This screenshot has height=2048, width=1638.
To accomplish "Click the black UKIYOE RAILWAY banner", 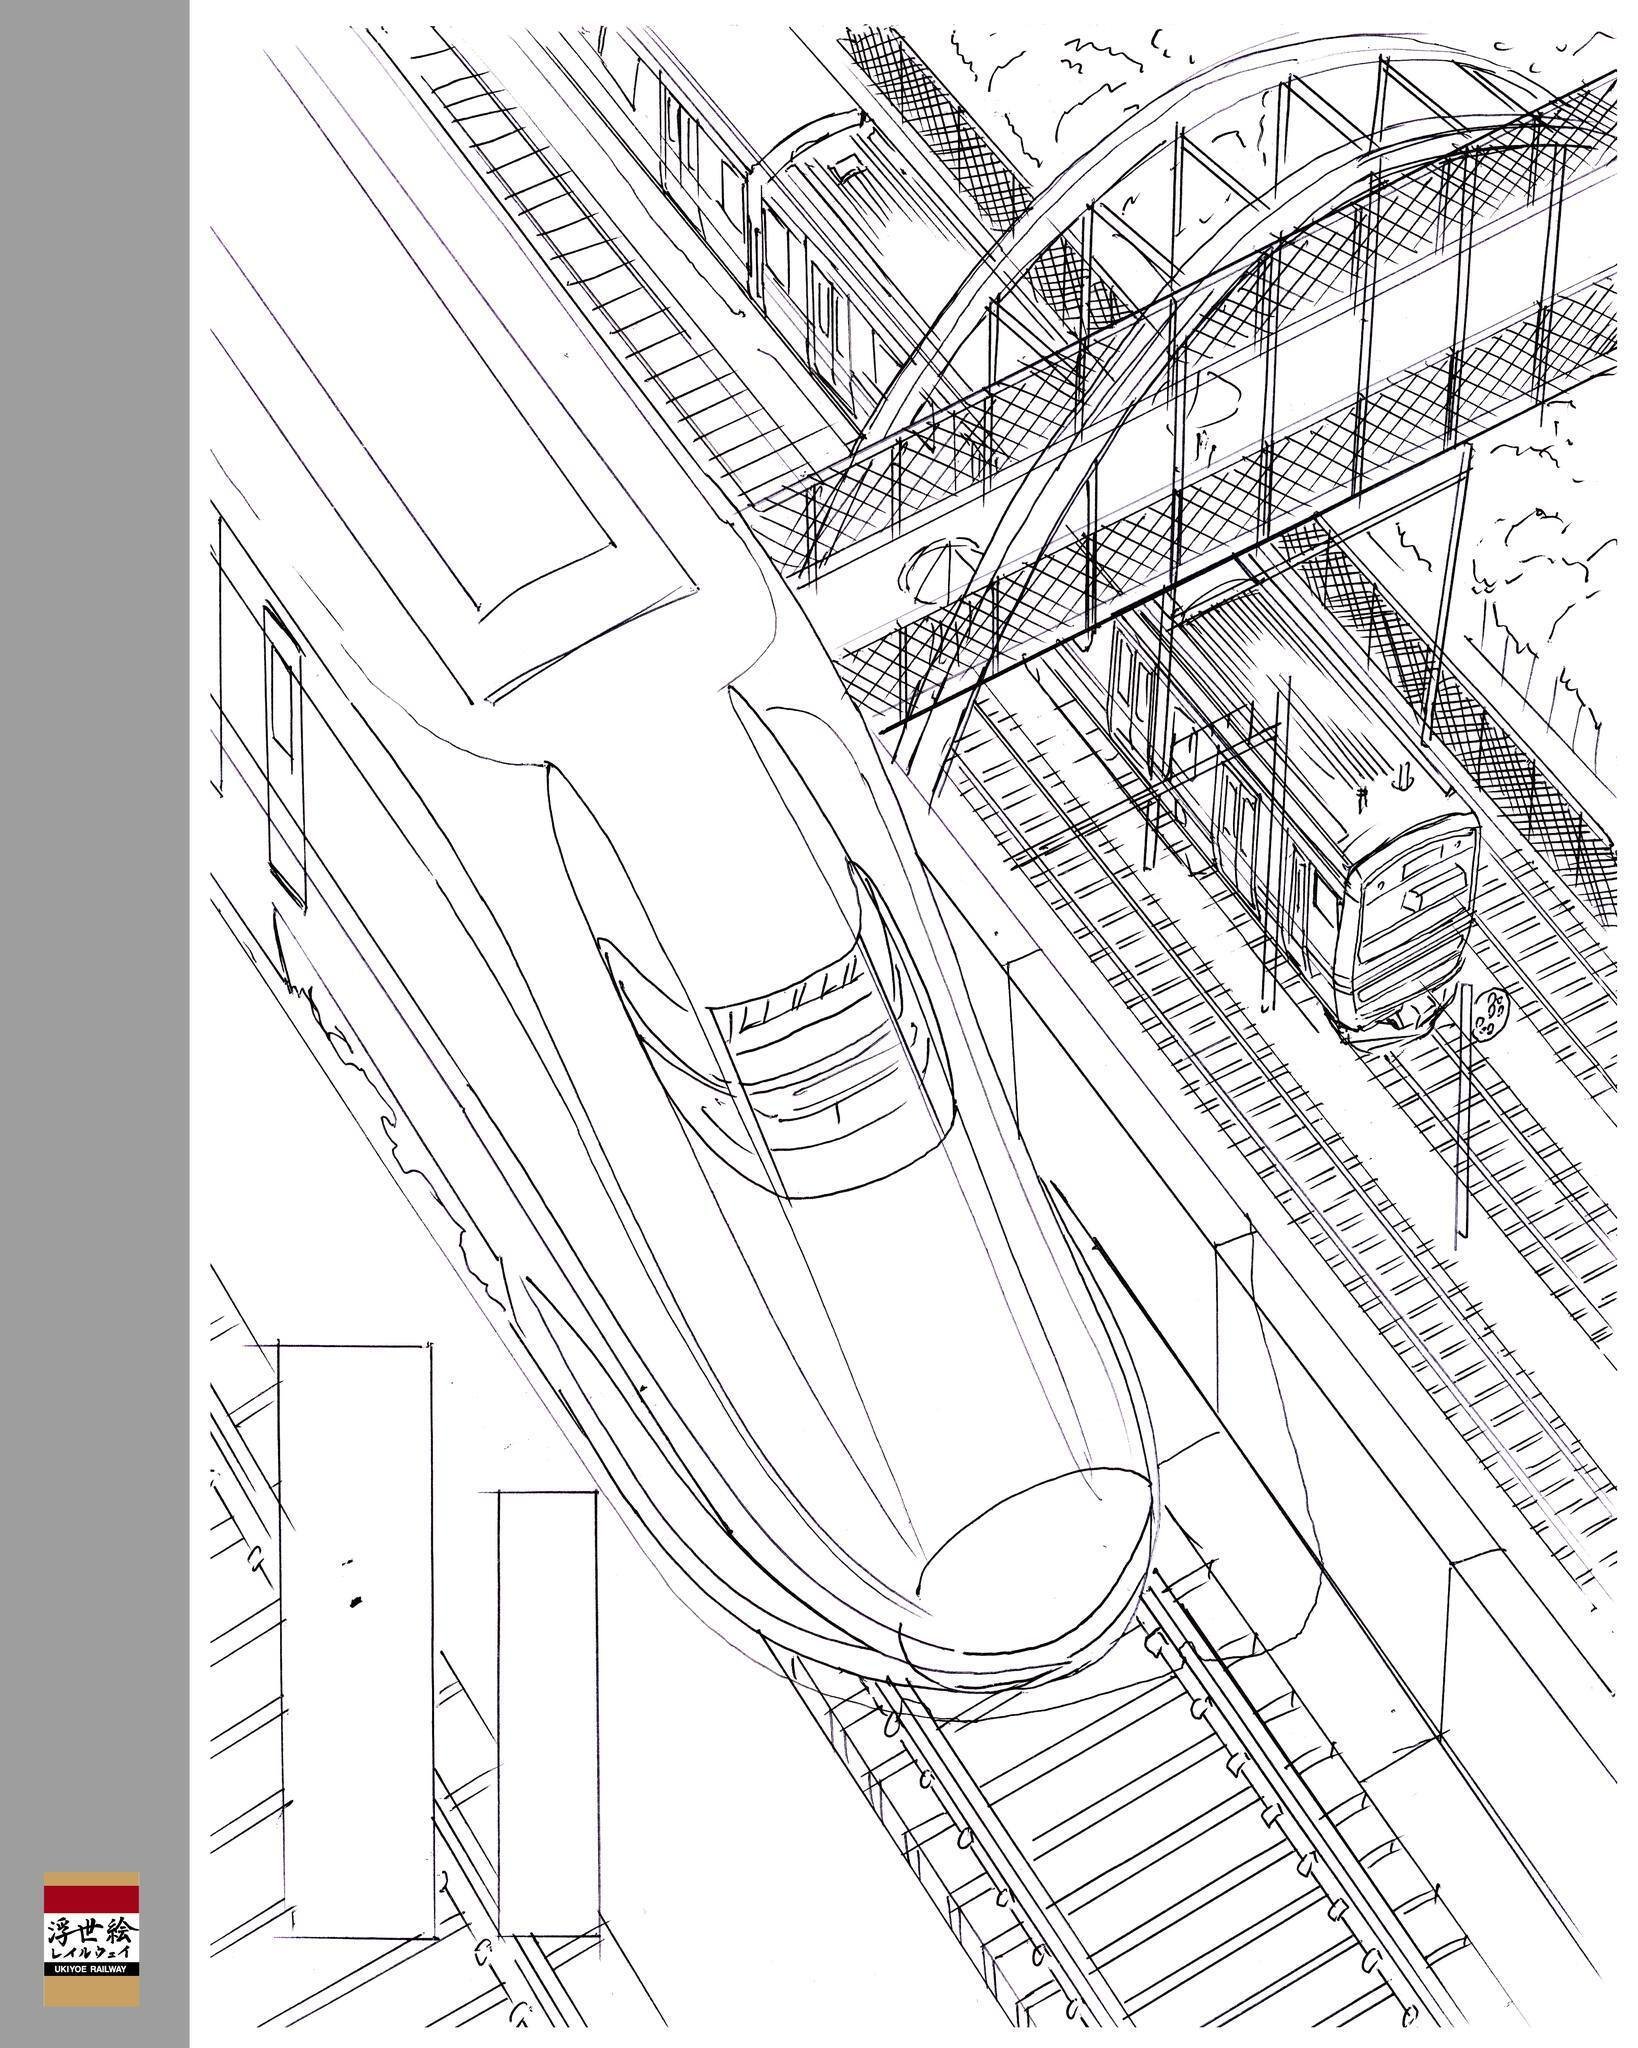I will coord(90,1969).
